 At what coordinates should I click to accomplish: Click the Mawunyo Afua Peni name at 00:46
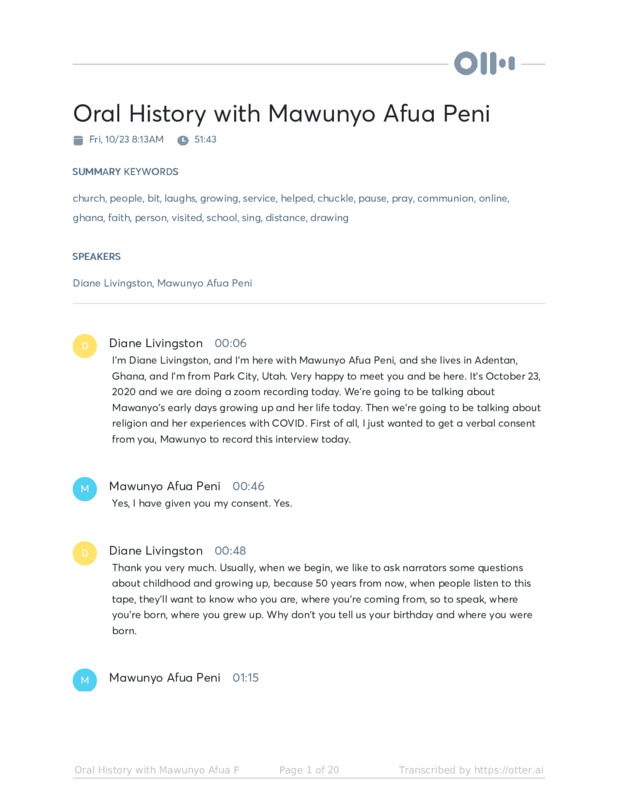[x=165, y=486]
